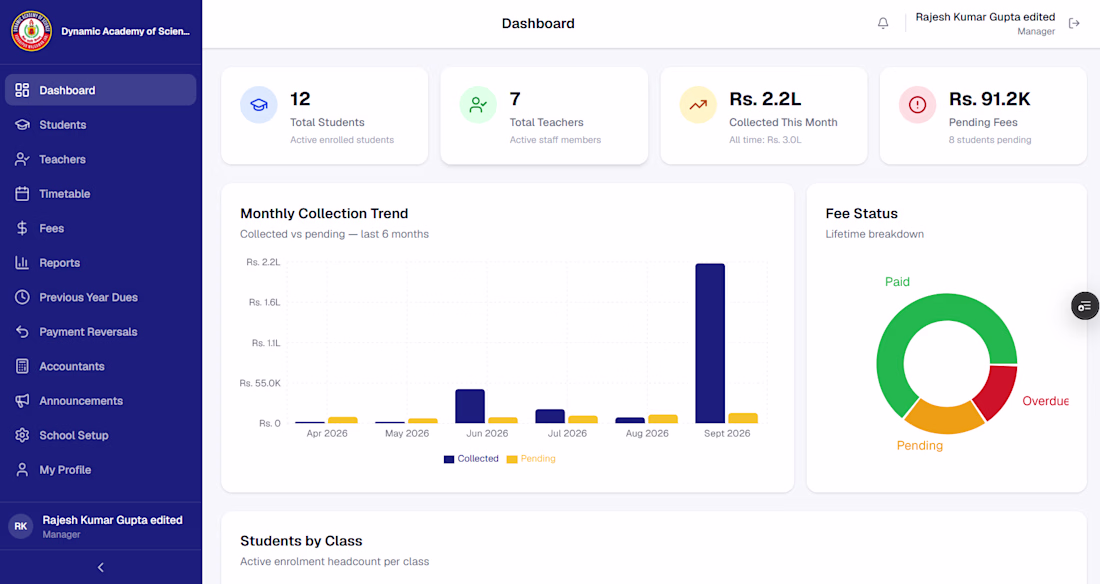This screenshot has height=584, width=1100.
Task: Click the Aug 2026 axis label
Action: pos(647,433)
